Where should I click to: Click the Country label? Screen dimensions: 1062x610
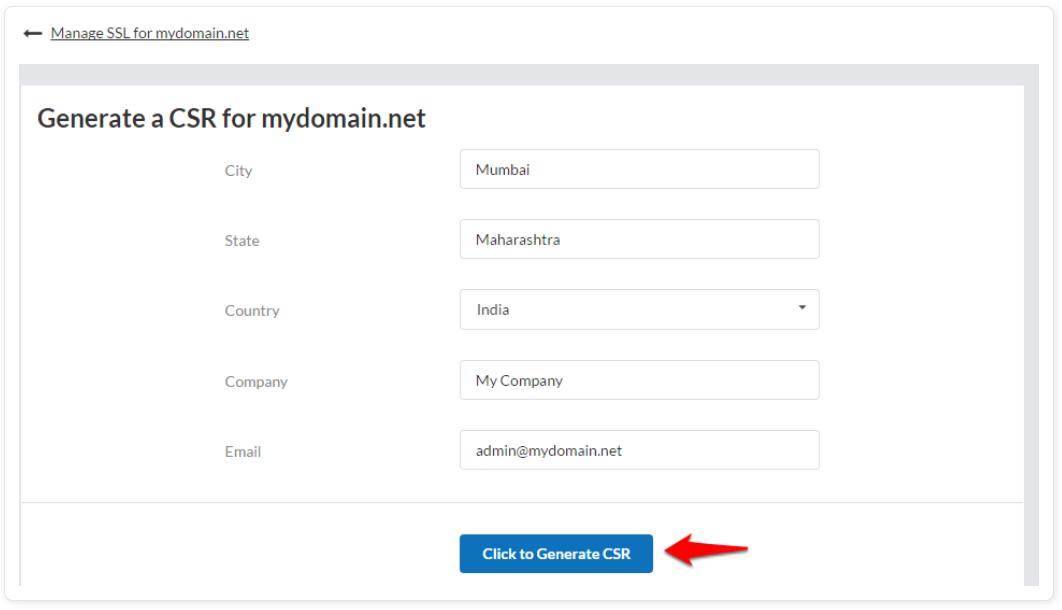252,311
